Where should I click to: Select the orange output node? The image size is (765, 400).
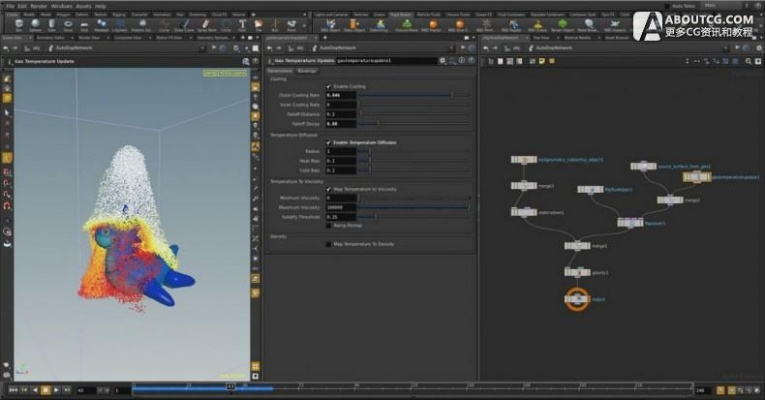pos(576,298)
